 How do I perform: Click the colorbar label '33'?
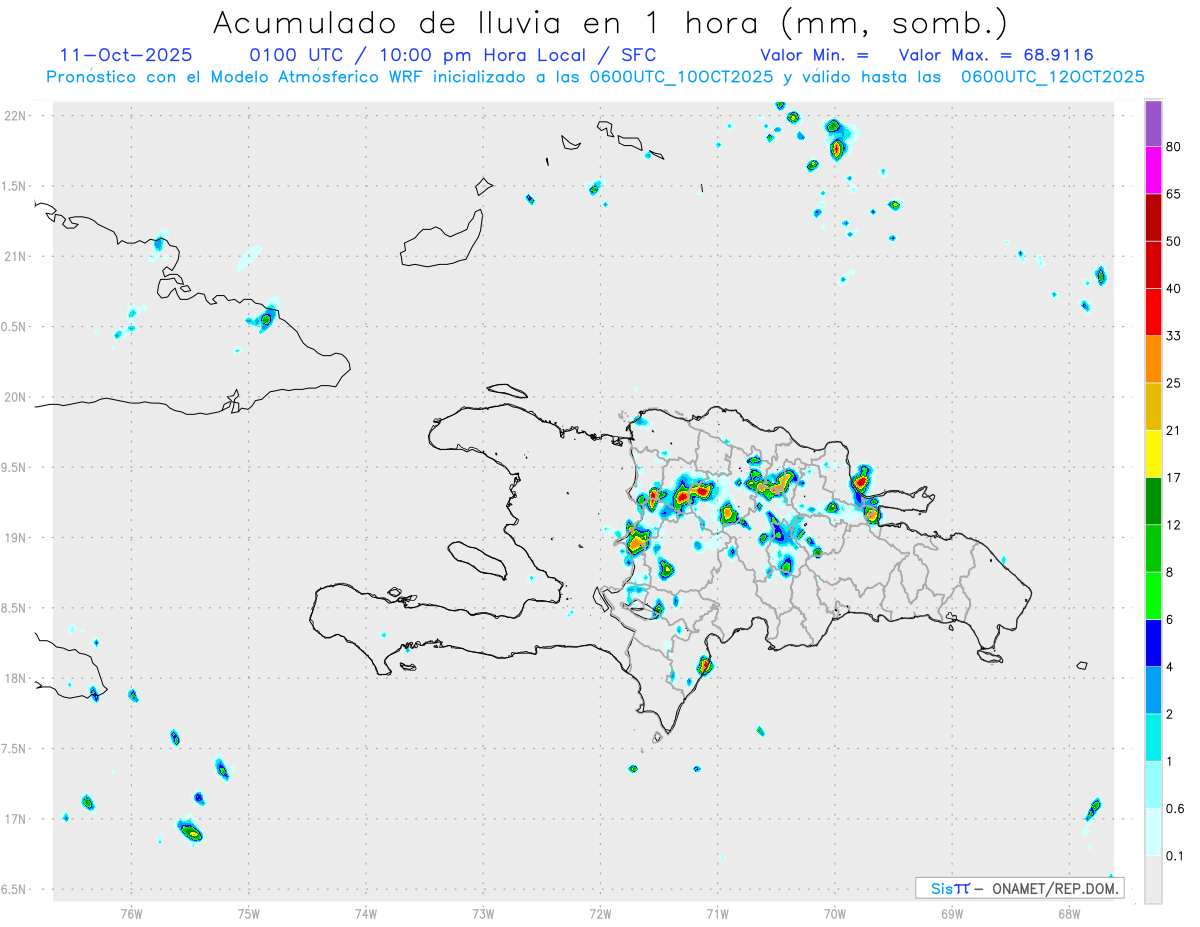click(x=1174, y=336)
